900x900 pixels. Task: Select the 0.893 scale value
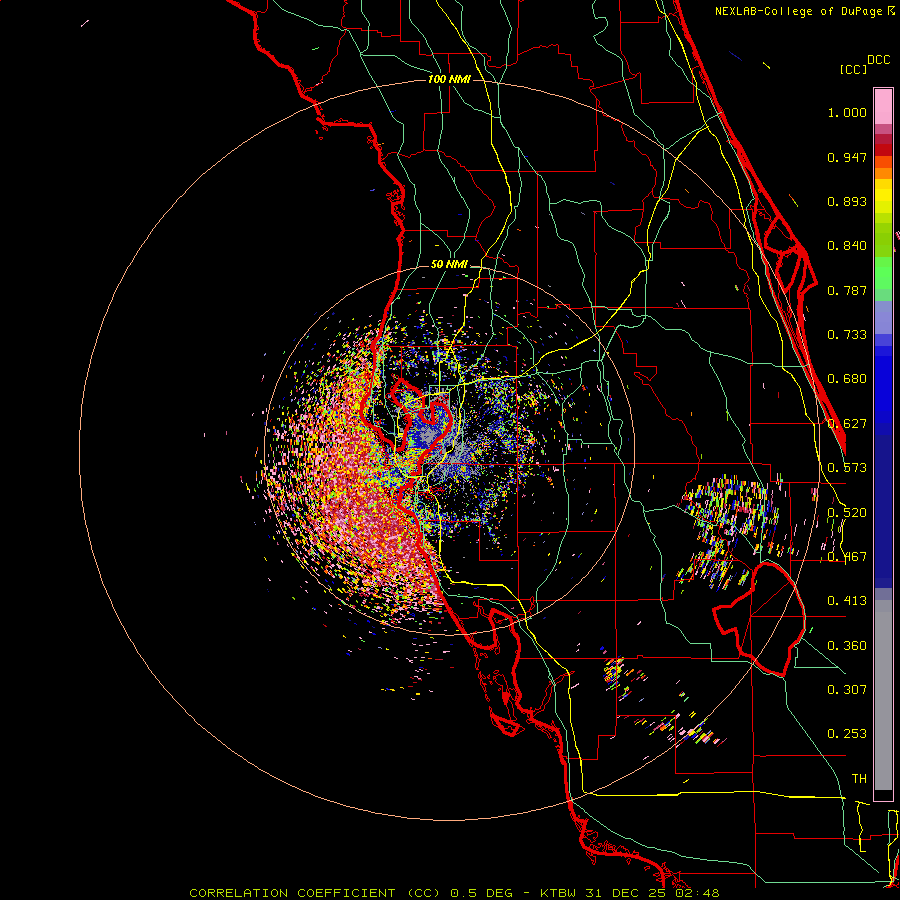[x=847, y=201]
